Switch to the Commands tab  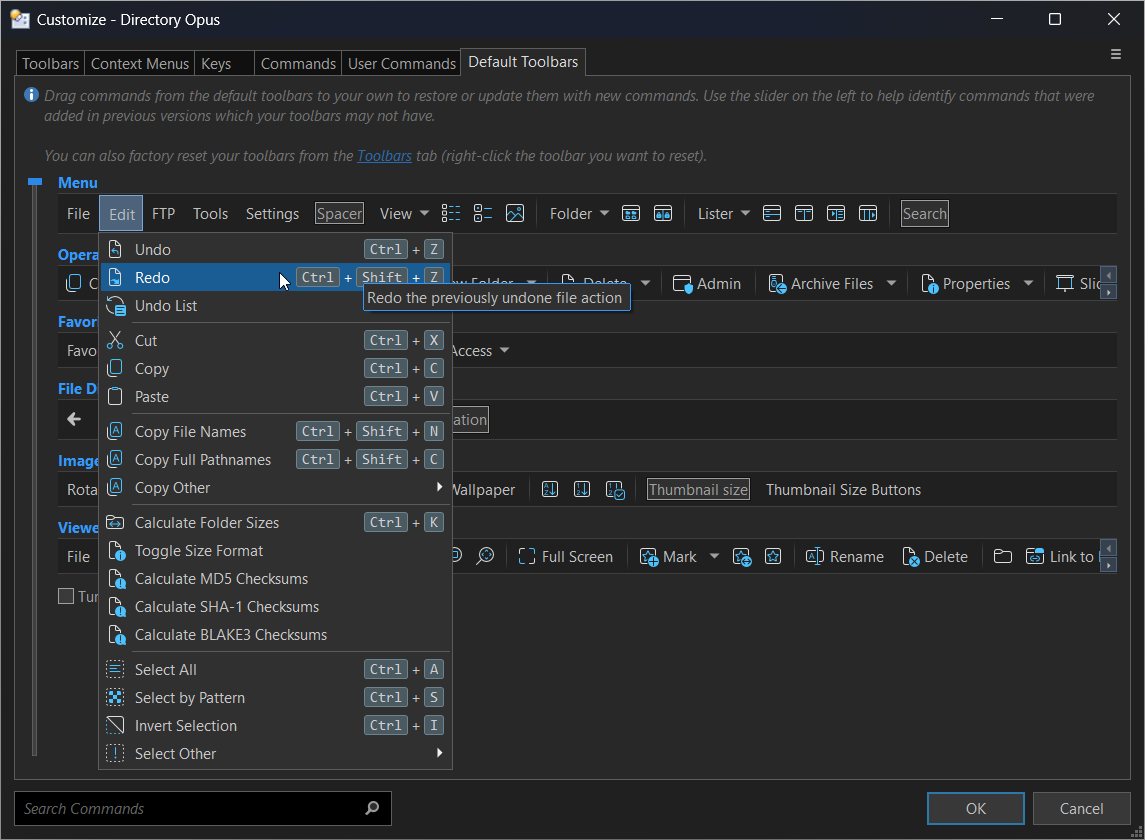point(298,64)
